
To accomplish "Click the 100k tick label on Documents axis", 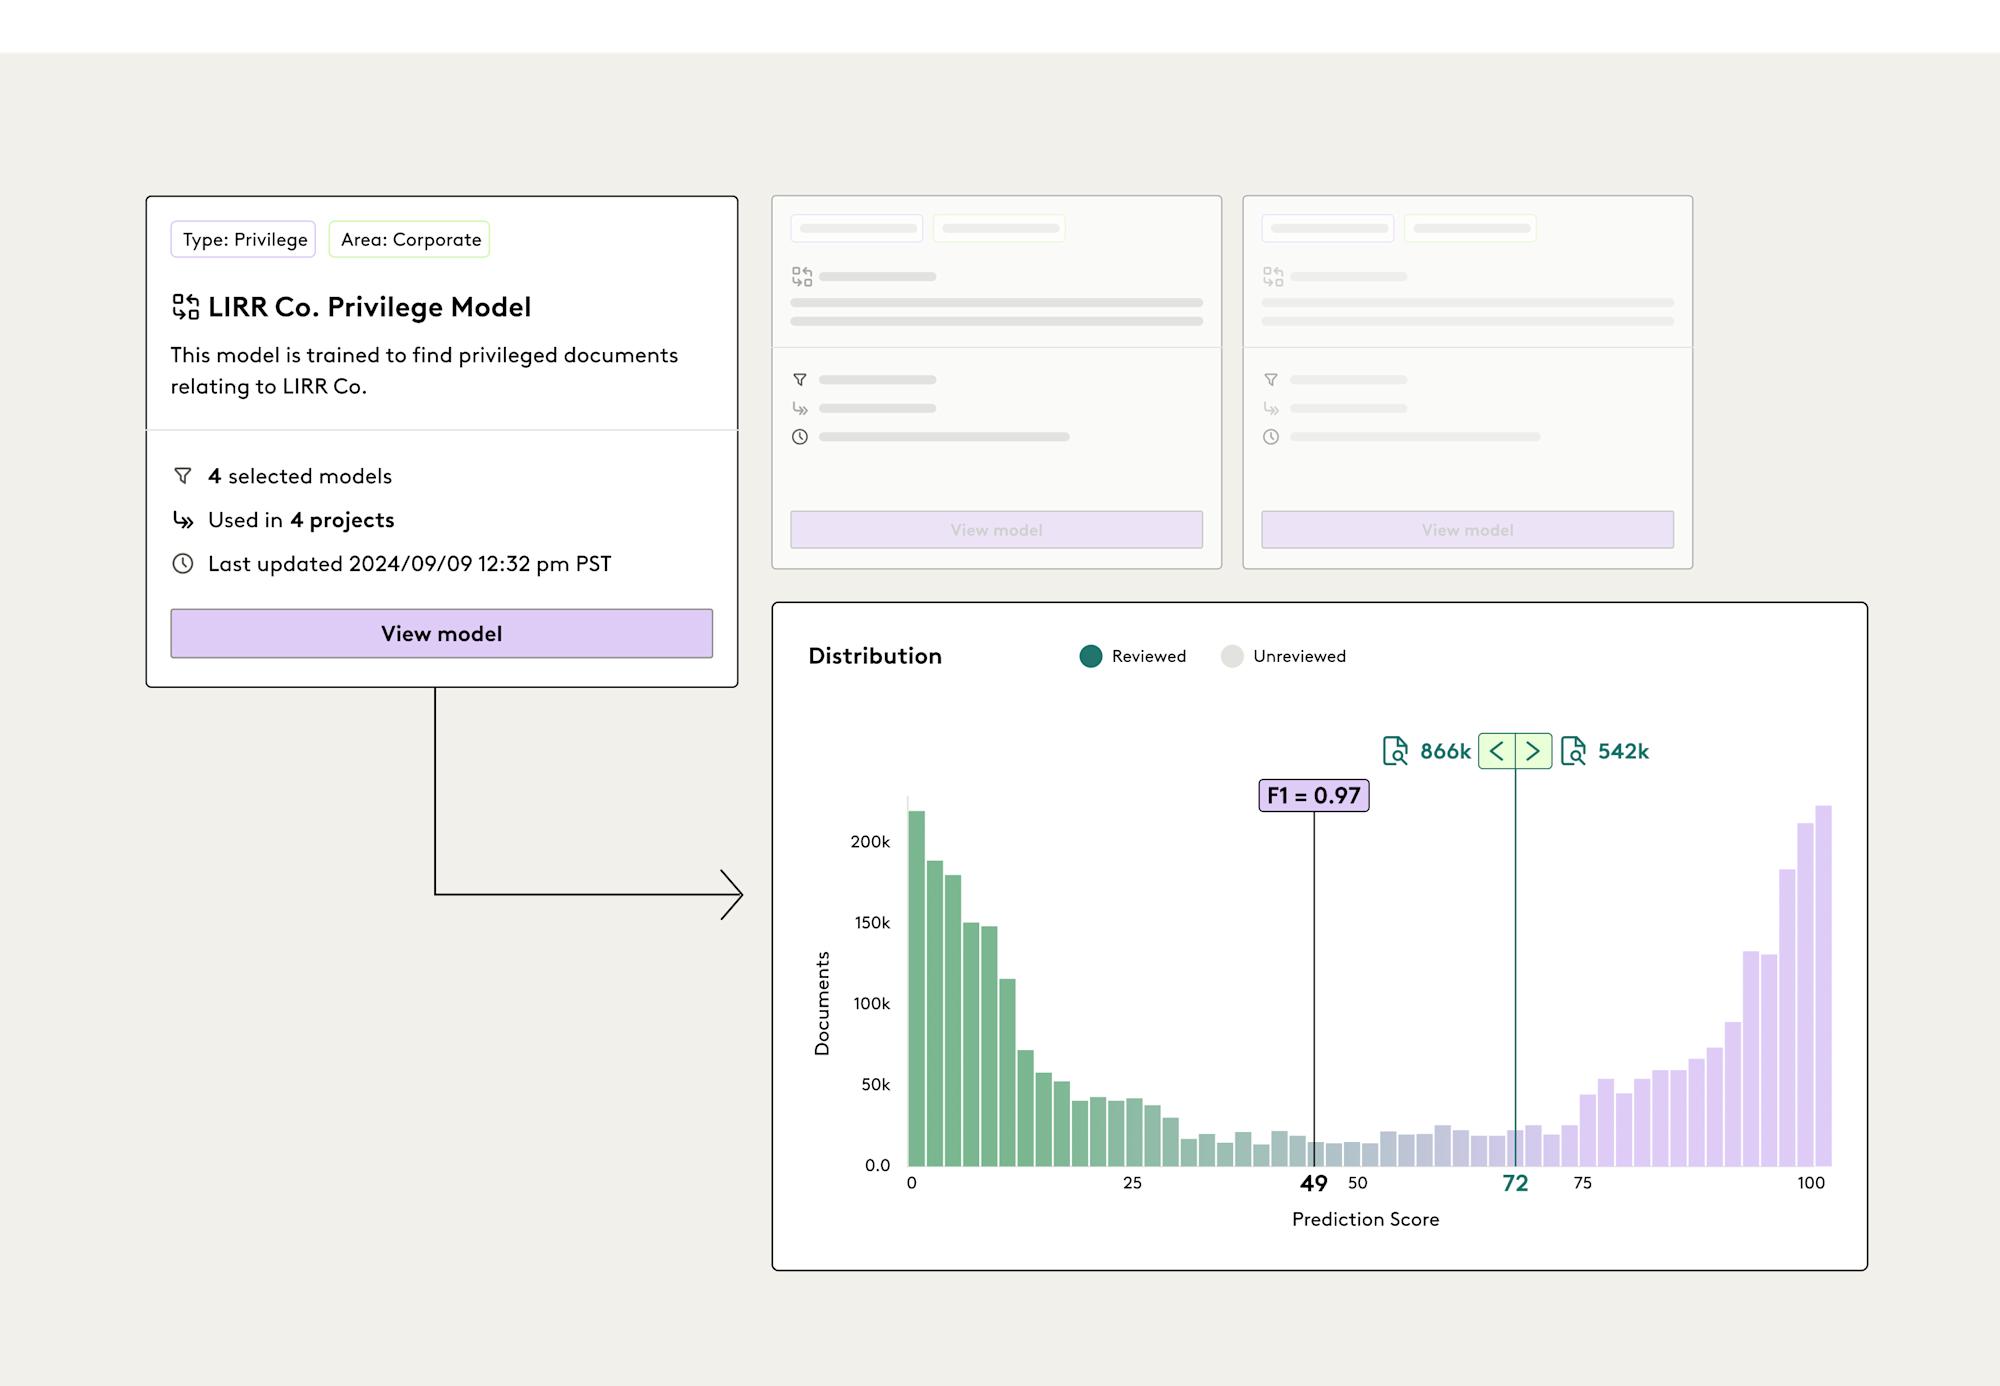I will [x=871, y=1004].
